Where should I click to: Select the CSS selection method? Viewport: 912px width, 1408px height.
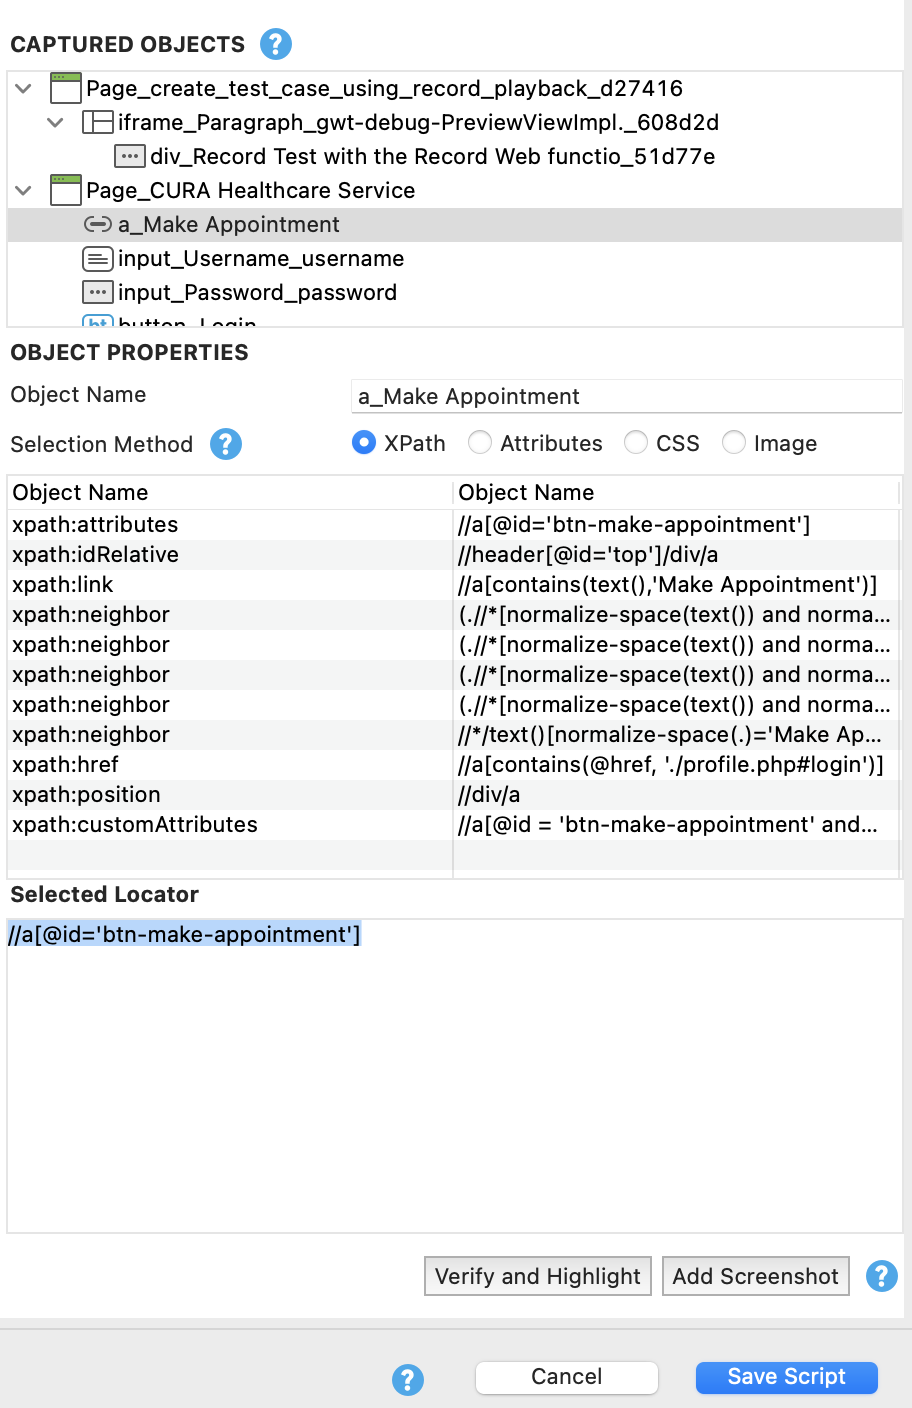coord(636,443)
